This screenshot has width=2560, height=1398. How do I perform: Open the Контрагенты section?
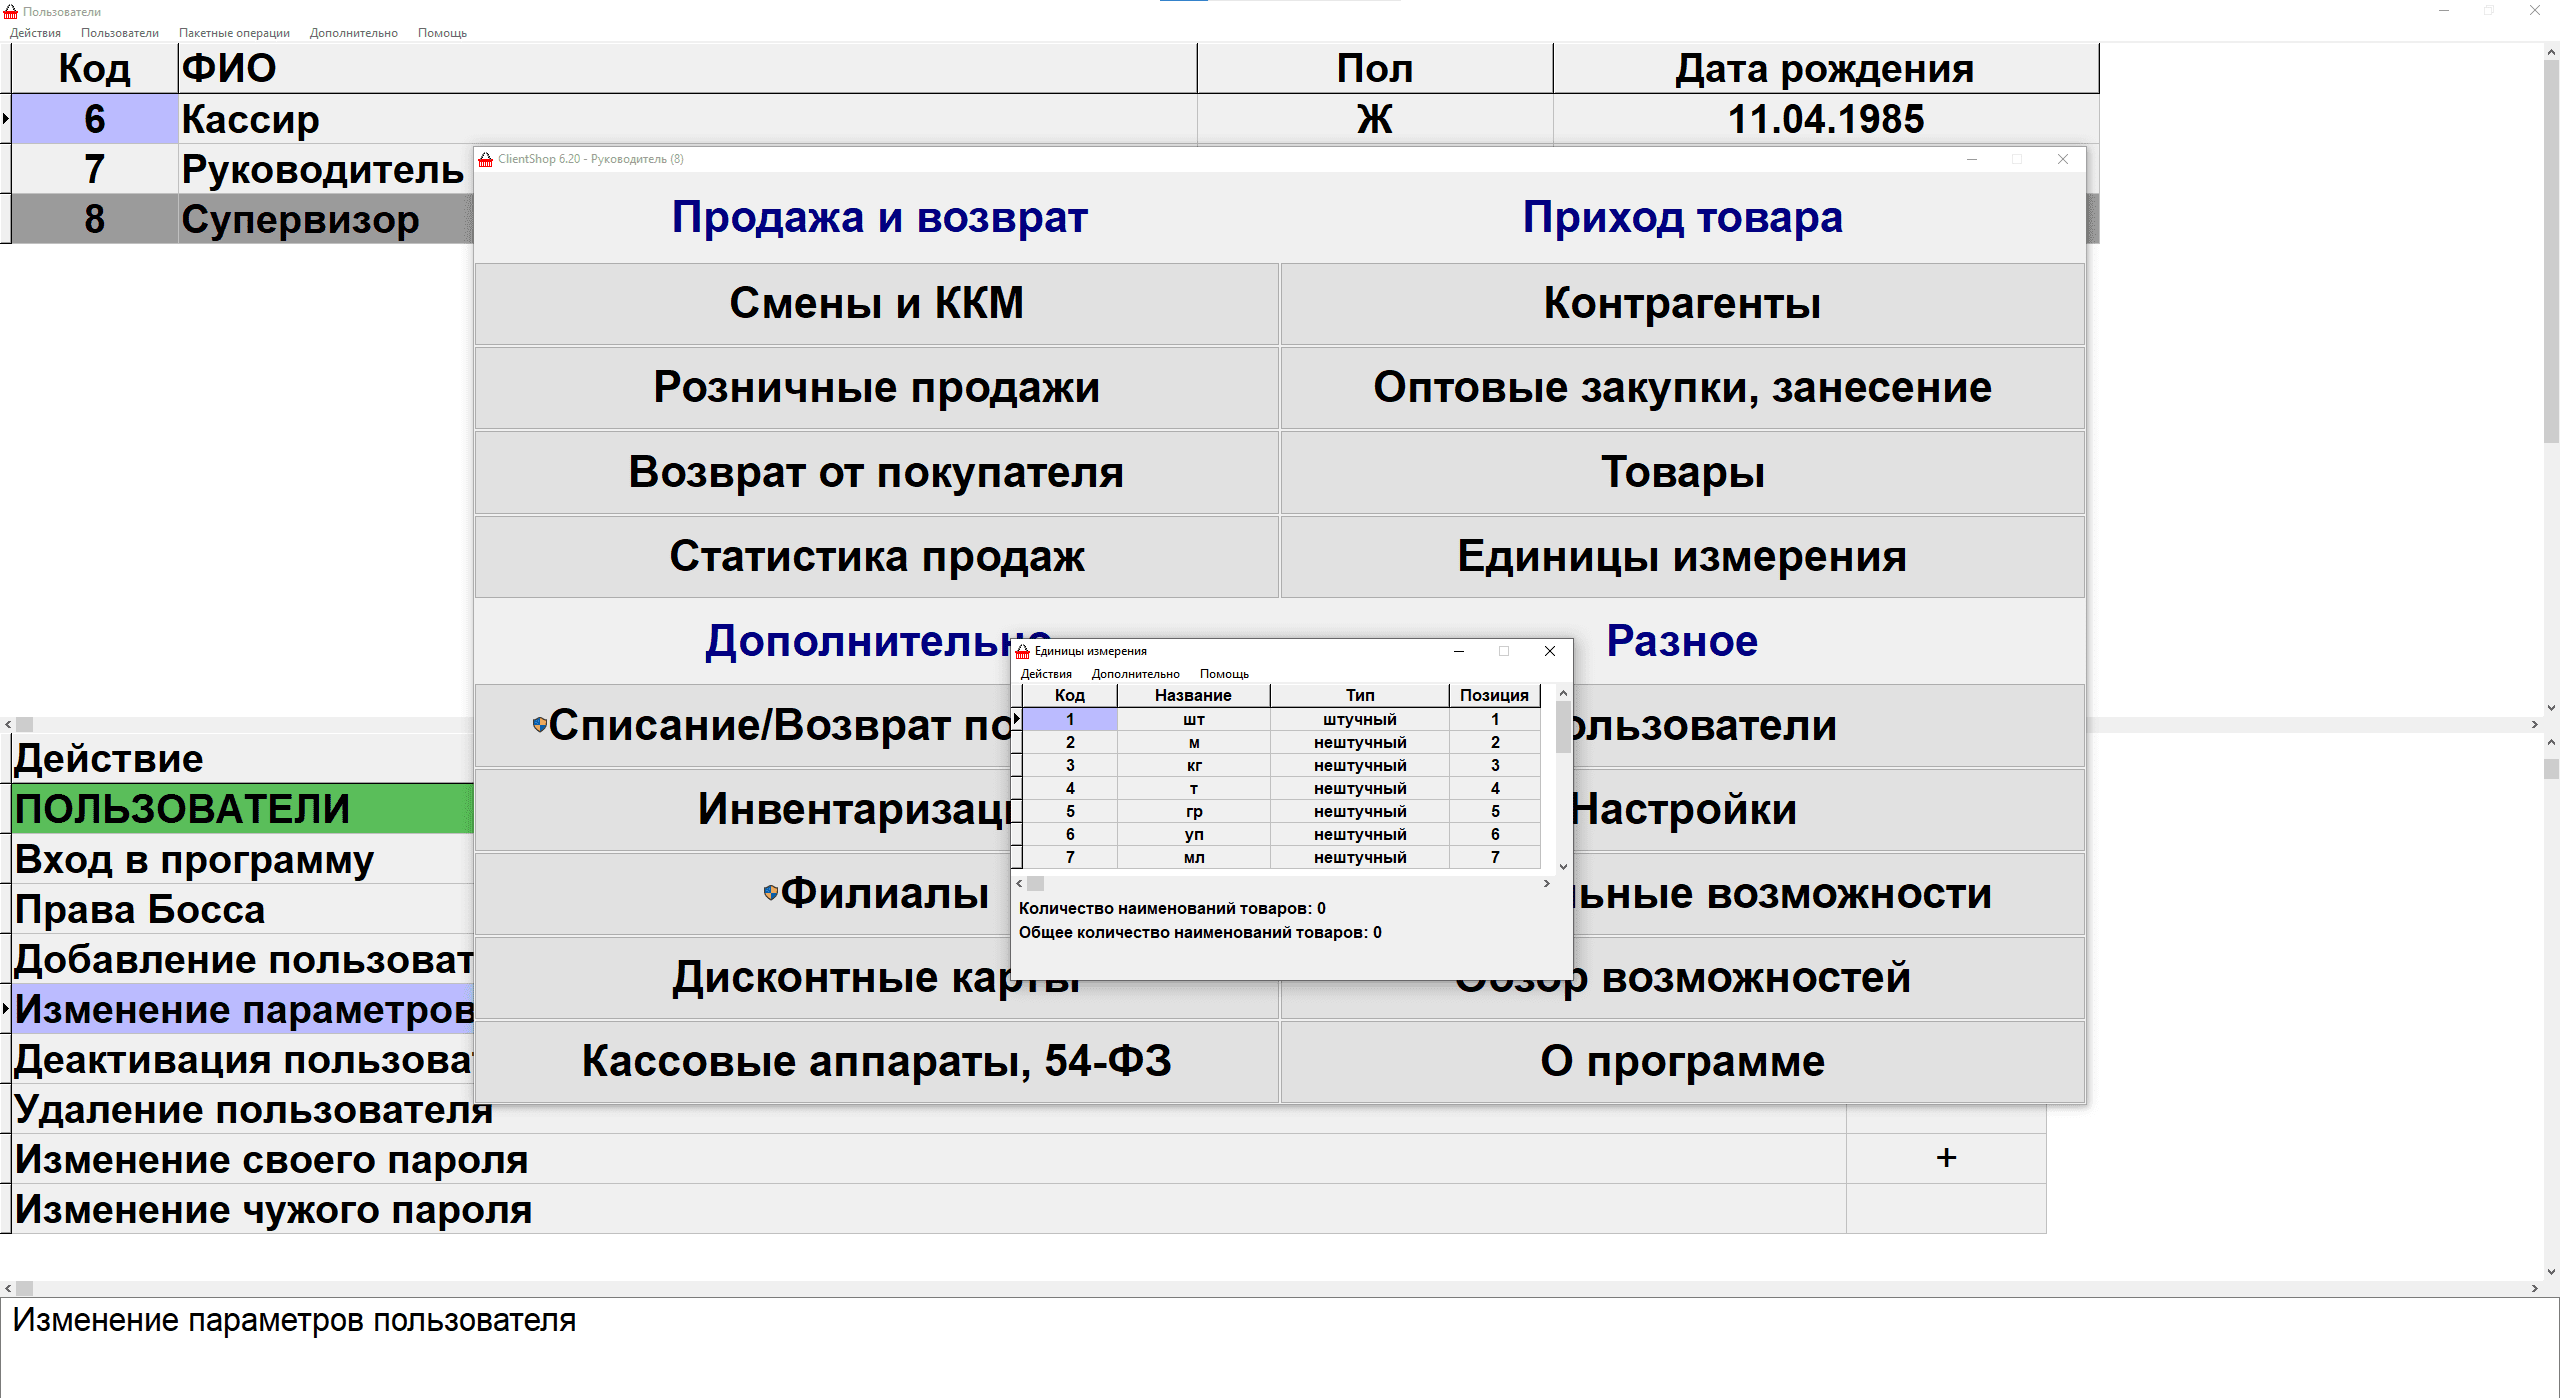tap(1681, 304)
